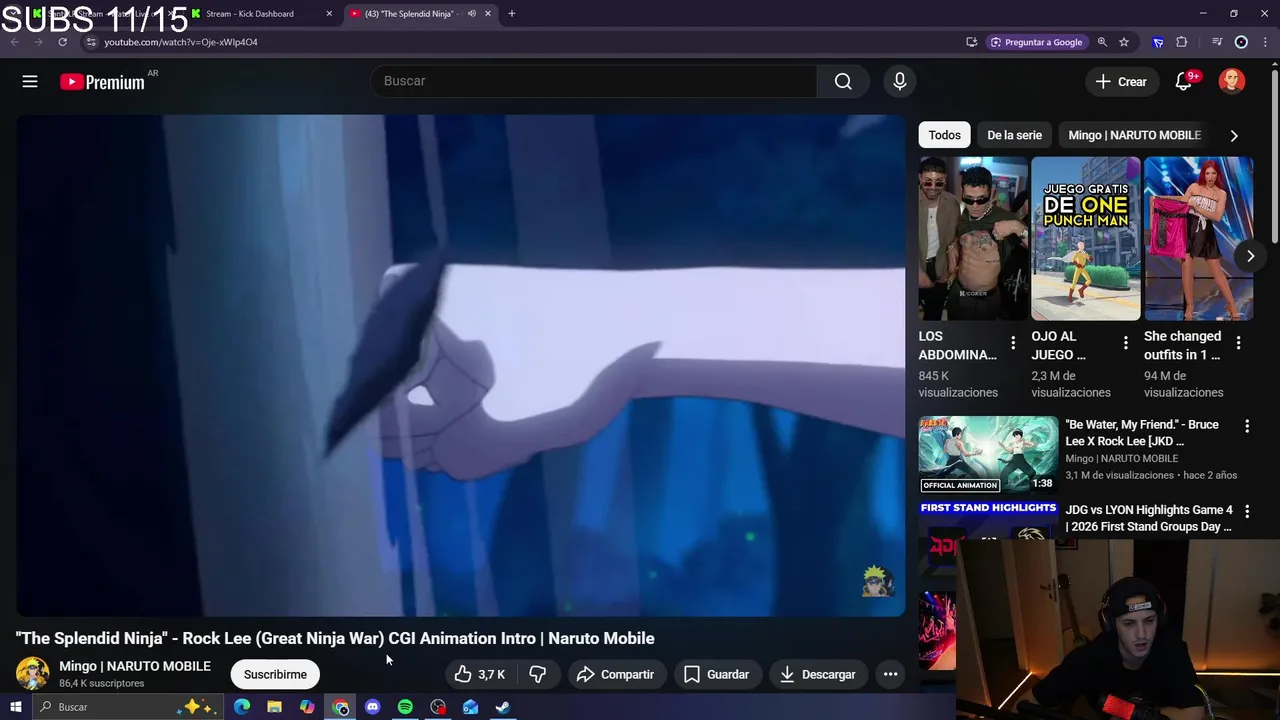Open Chrome profile icon in toolbar
This screenshot has height=720, width=1280.
(x=1241, y=42)
